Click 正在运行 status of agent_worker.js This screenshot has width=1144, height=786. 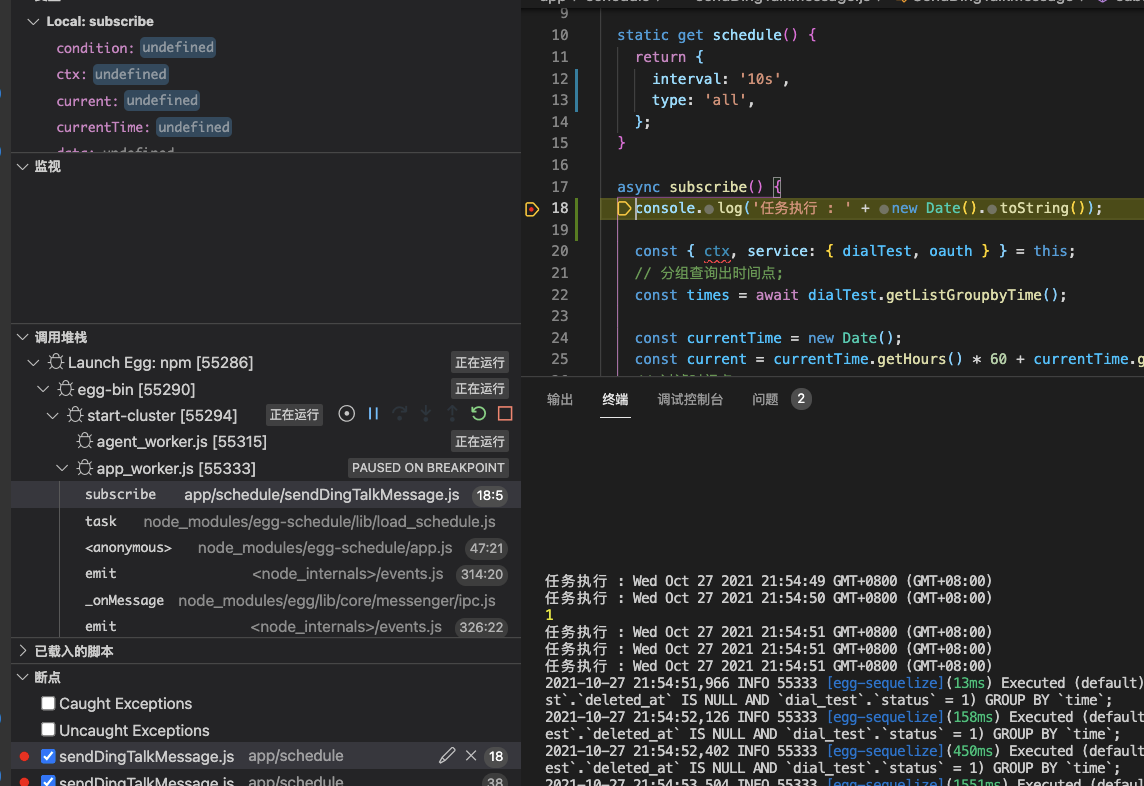click(x=479, y=442)
